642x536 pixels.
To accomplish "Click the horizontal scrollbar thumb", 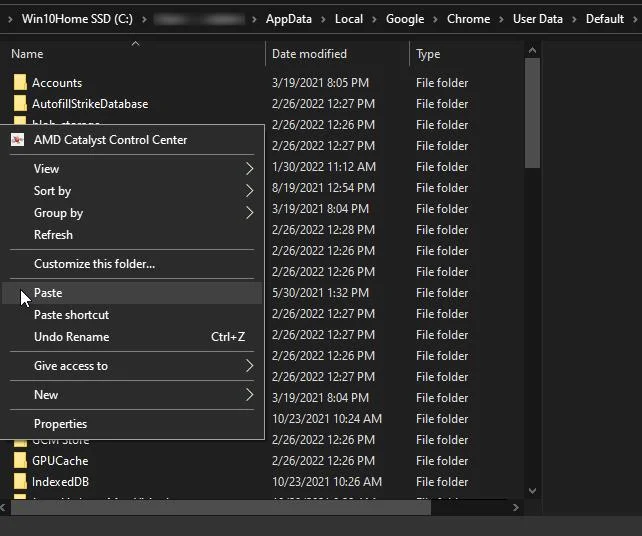I will point(221,508).
